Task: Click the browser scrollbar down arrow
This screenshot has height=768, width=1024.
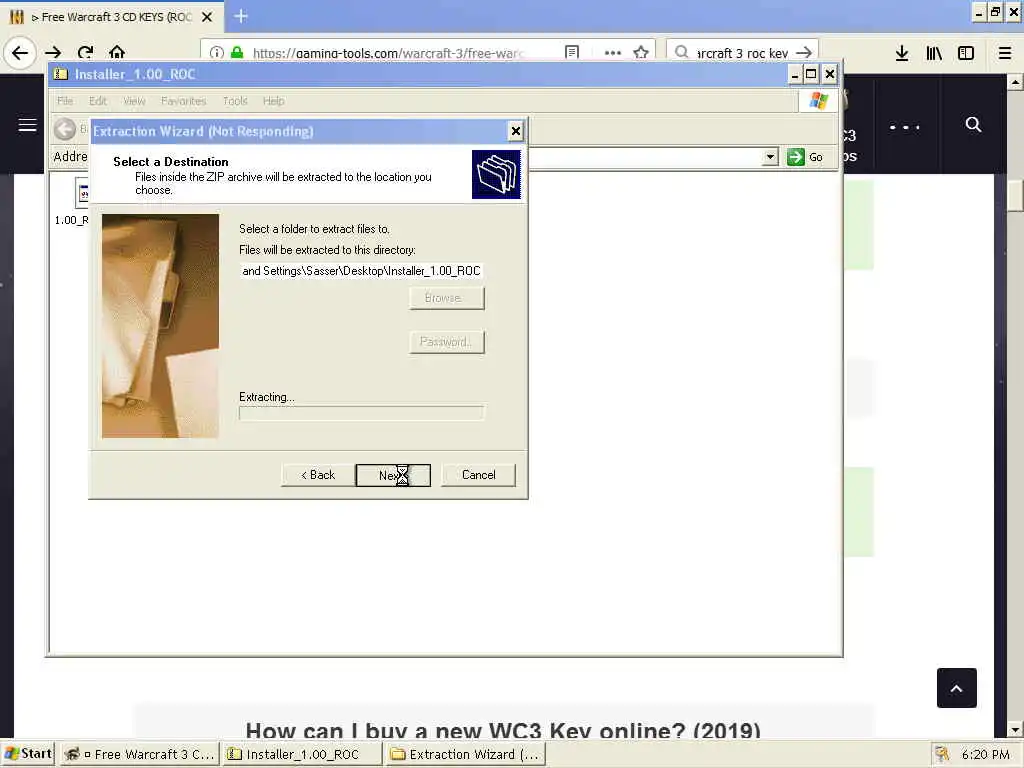Action: (1015, 729)
